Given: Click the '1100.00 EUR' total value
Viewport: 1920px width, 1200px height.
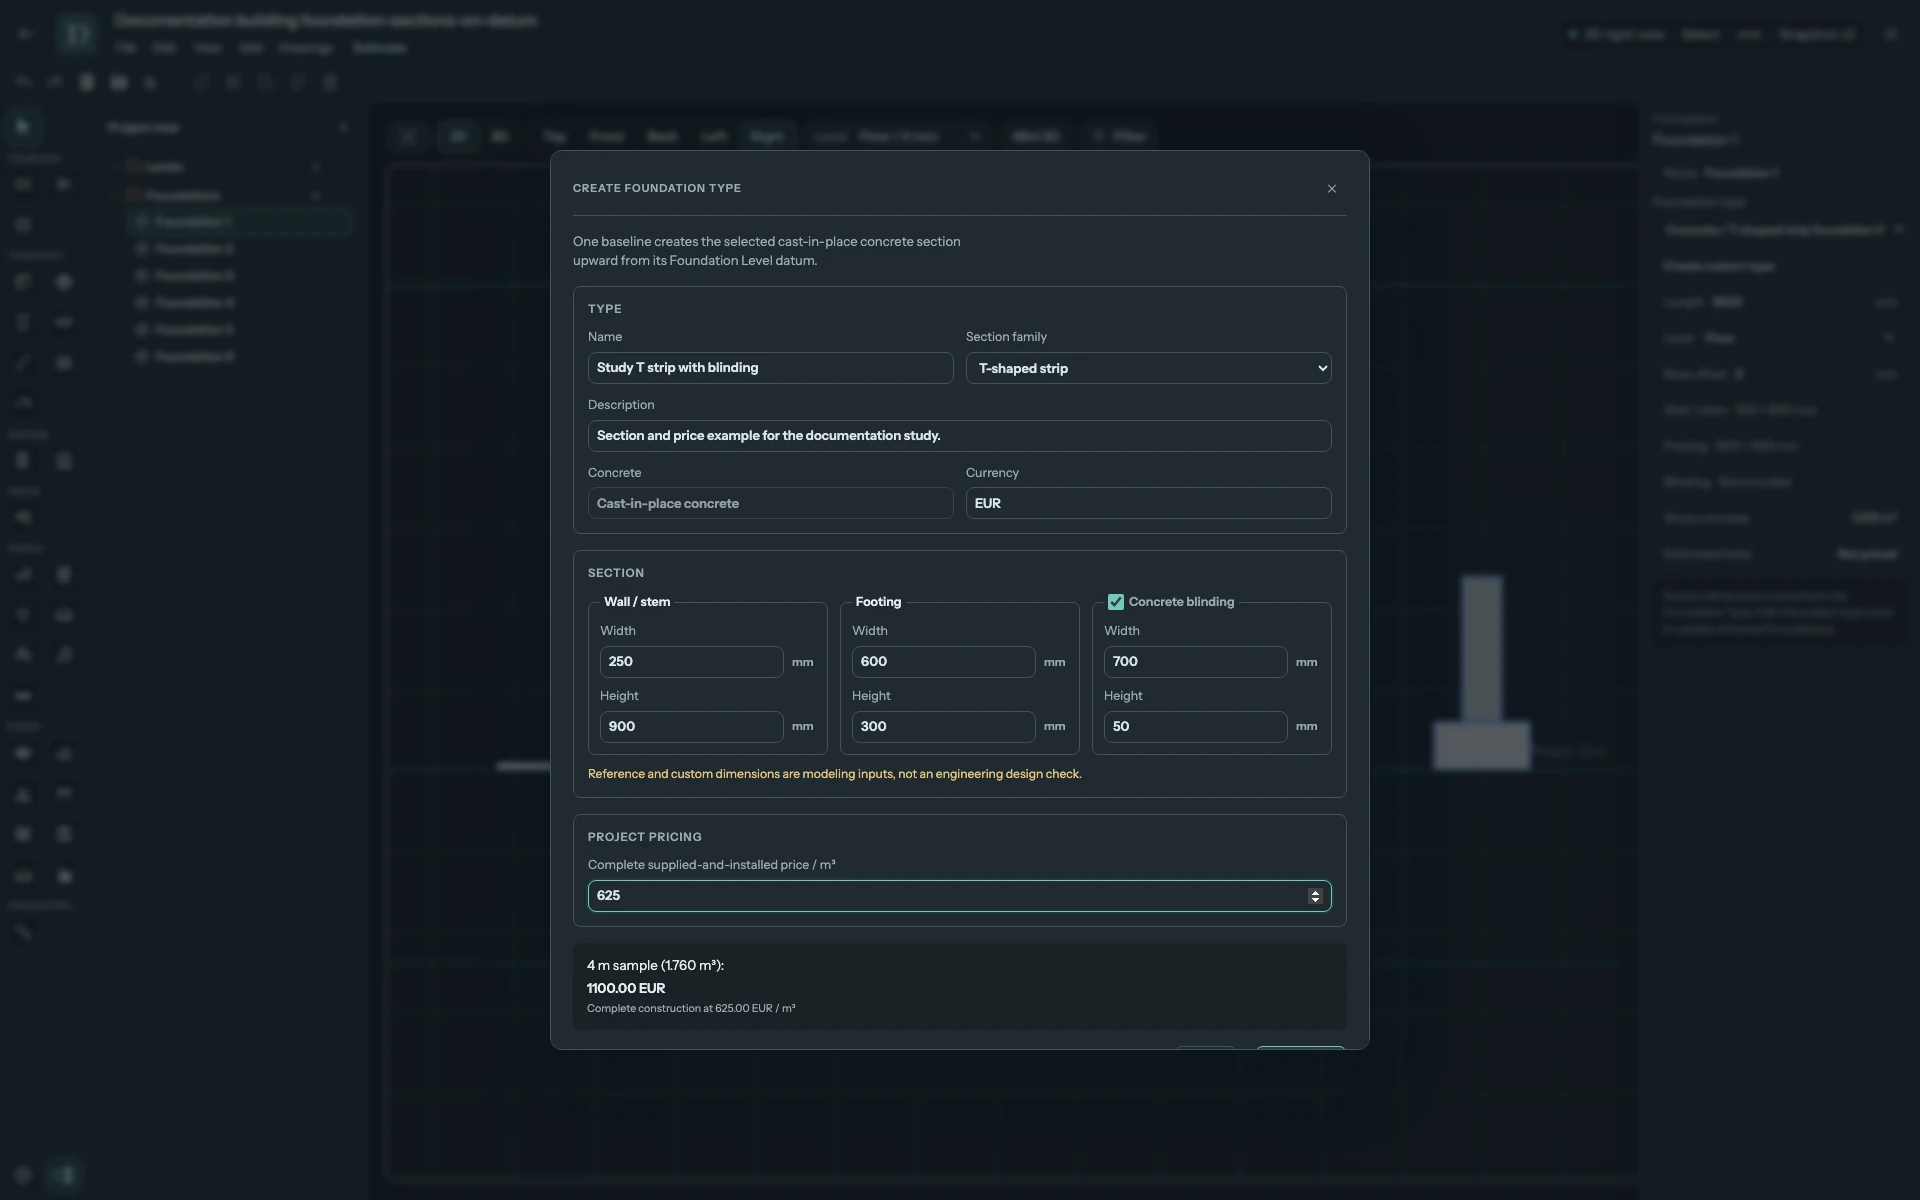Looking at the screenshot, I should pyautogui.click(x=625, y=988).
